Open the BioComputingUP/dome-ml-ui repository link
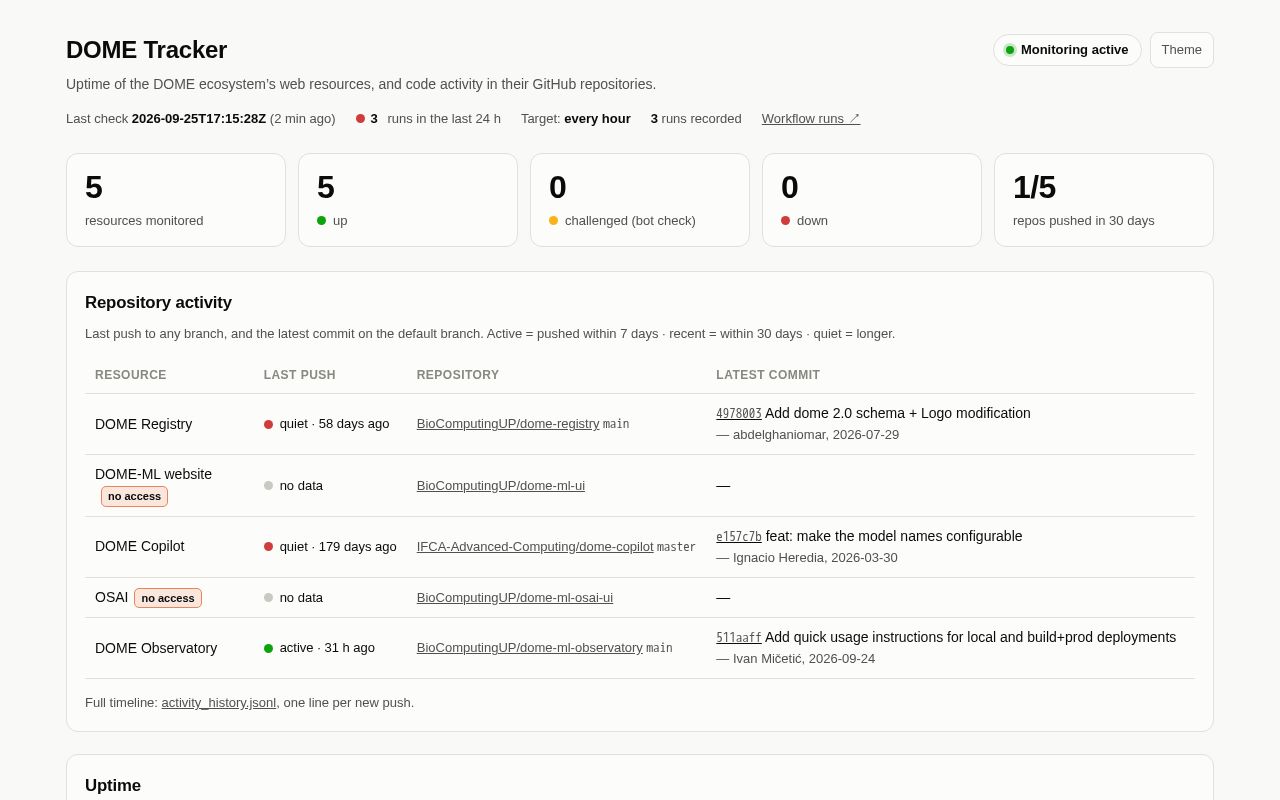 click(x=501, y=486)
